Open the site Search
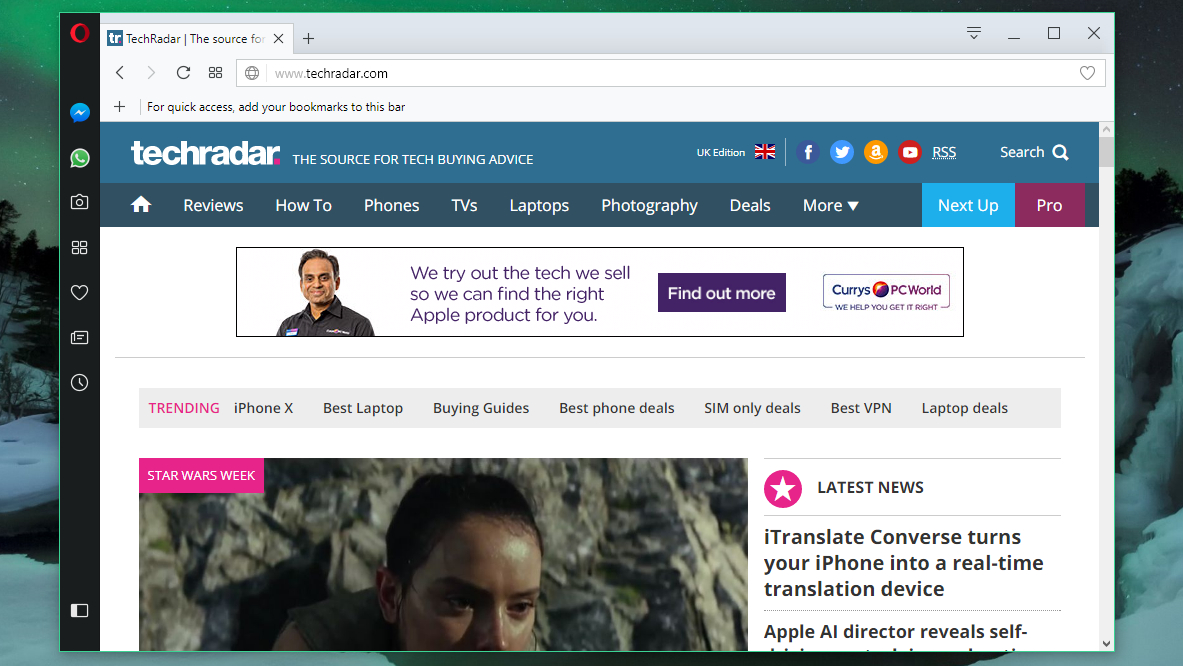The image size is (1183, 666). 1034,152
